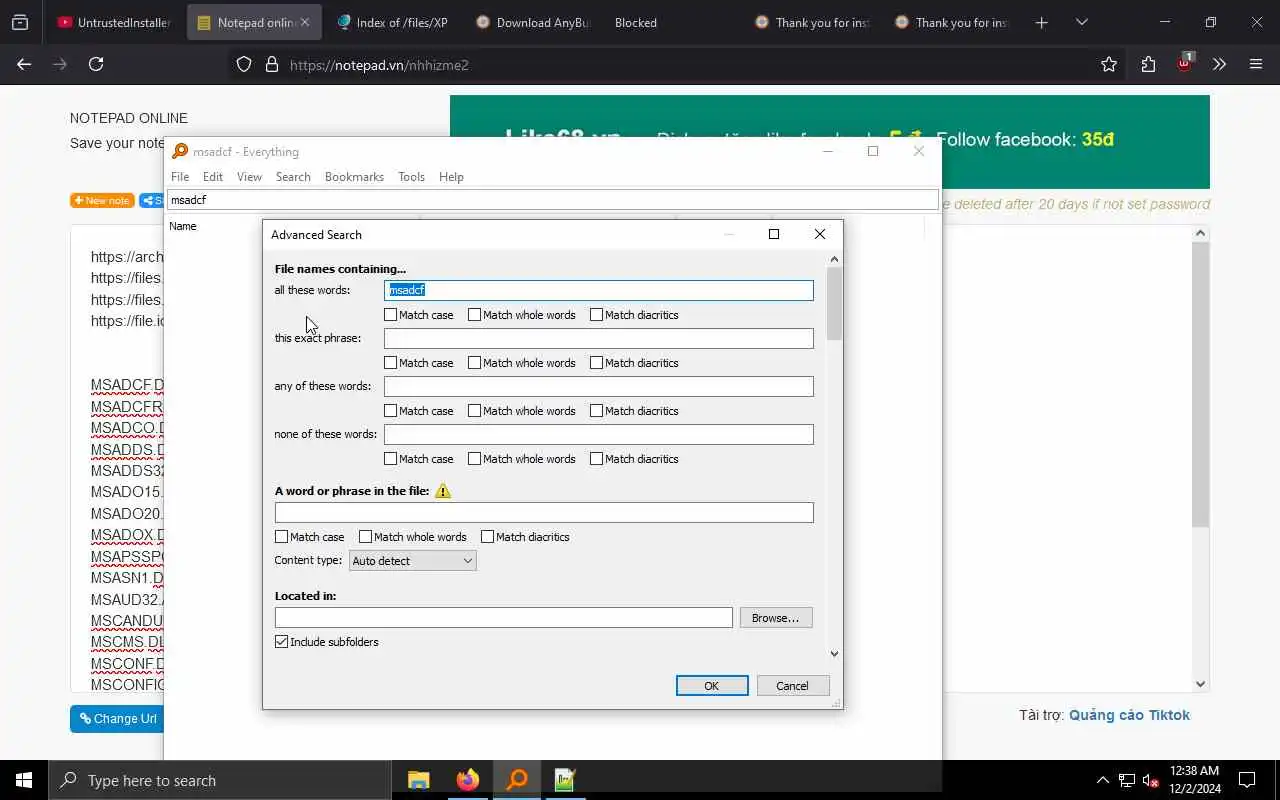Image resolution: width=1280 pixels, height=800 pixels.
Task: Open the Content type Auto detect dropdown
Action: 413,561
